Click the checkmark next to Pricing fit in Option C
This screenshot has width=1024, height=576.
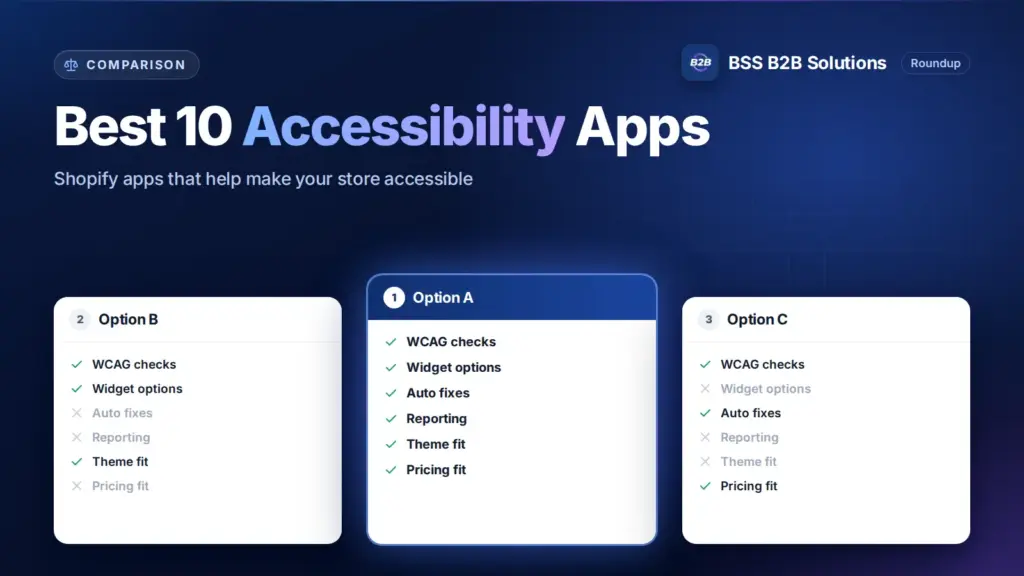point(705,486)
